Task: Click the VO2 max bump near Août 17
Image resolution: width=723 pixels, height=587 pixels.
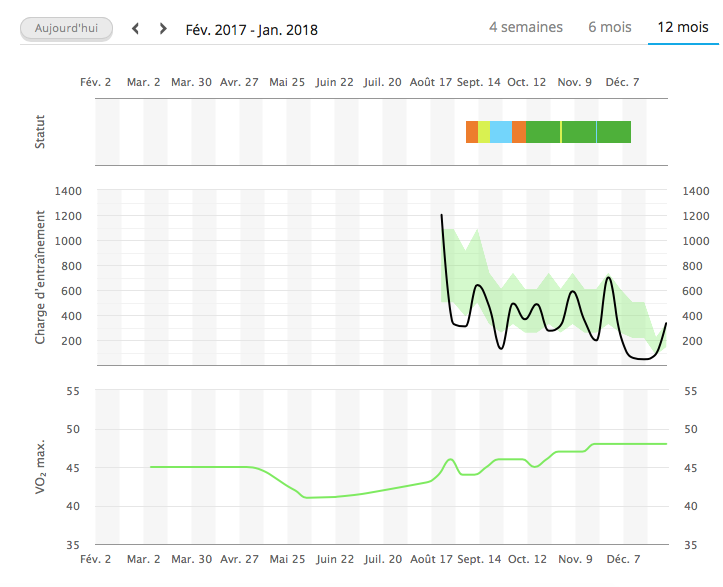Action: click(x=451, y=459)
